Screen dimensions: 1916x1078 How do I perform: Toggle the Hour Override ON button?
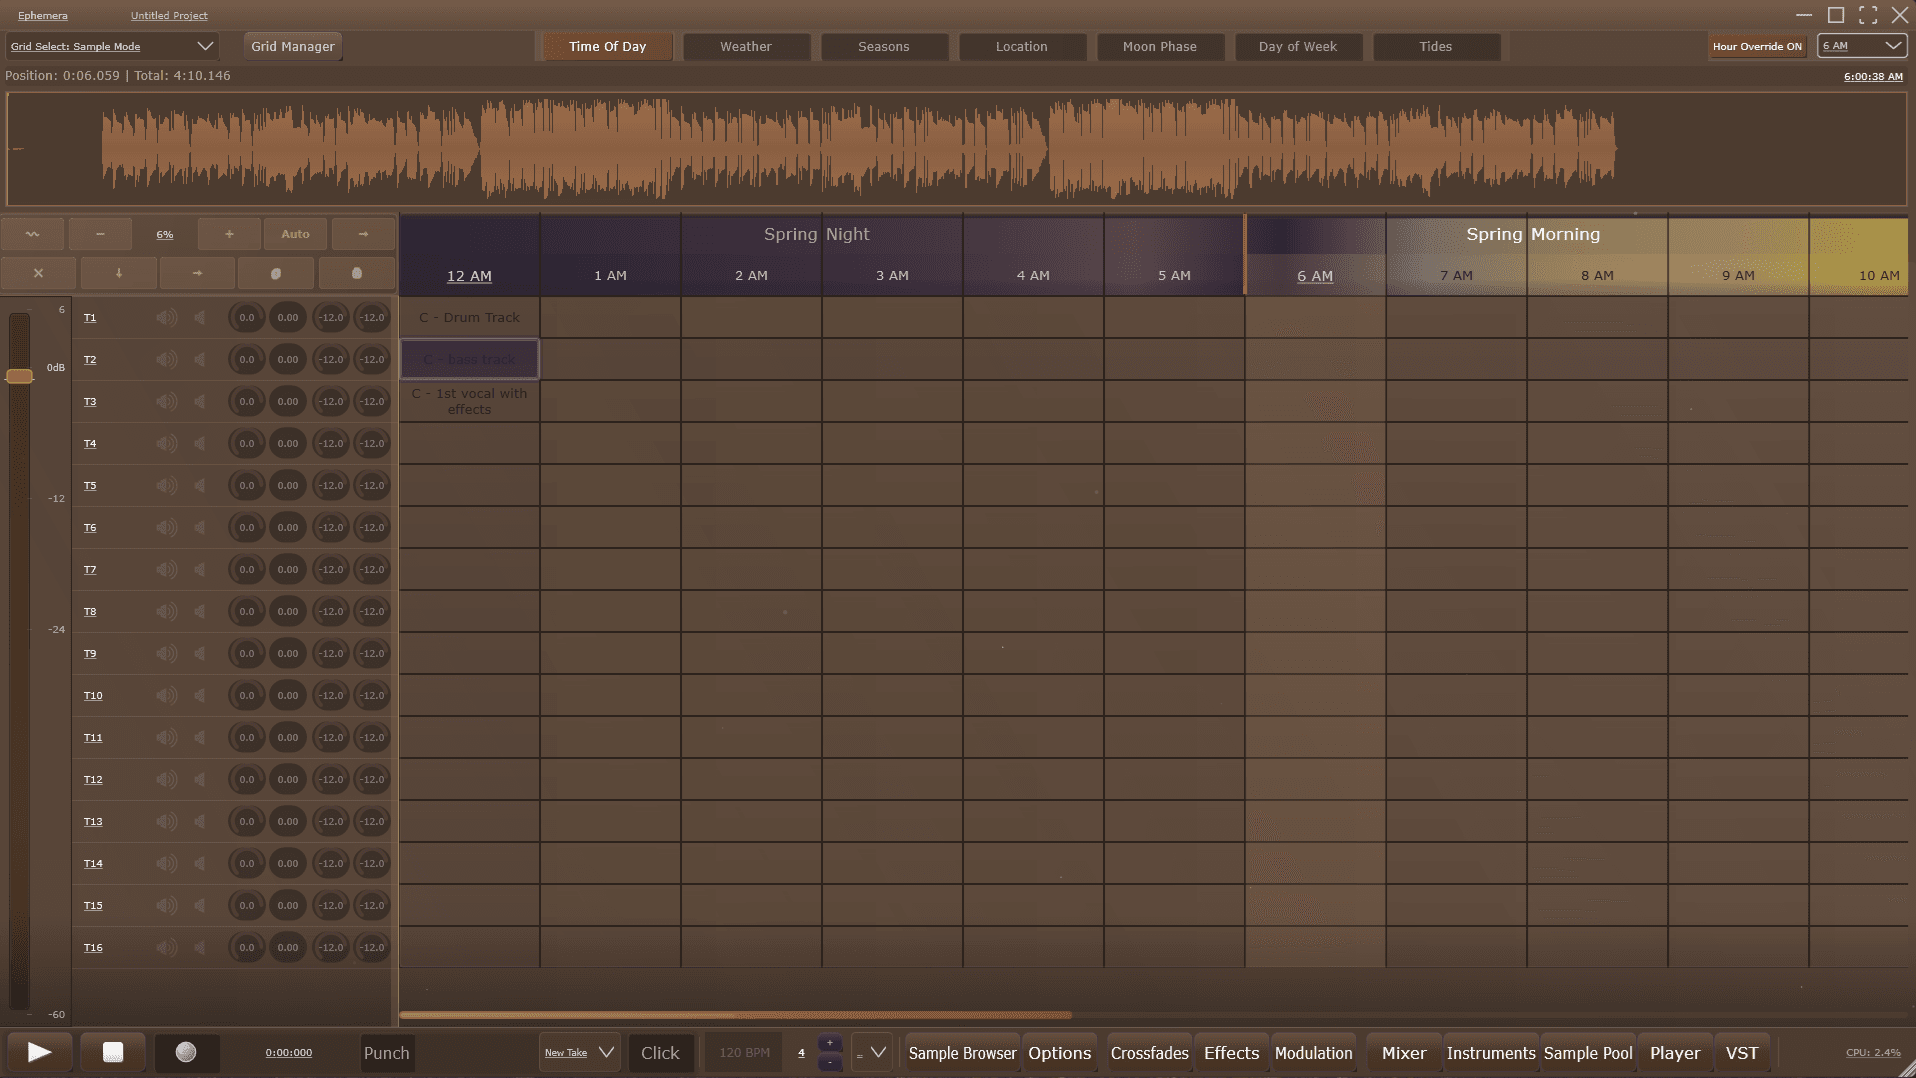coord(1756,46)
